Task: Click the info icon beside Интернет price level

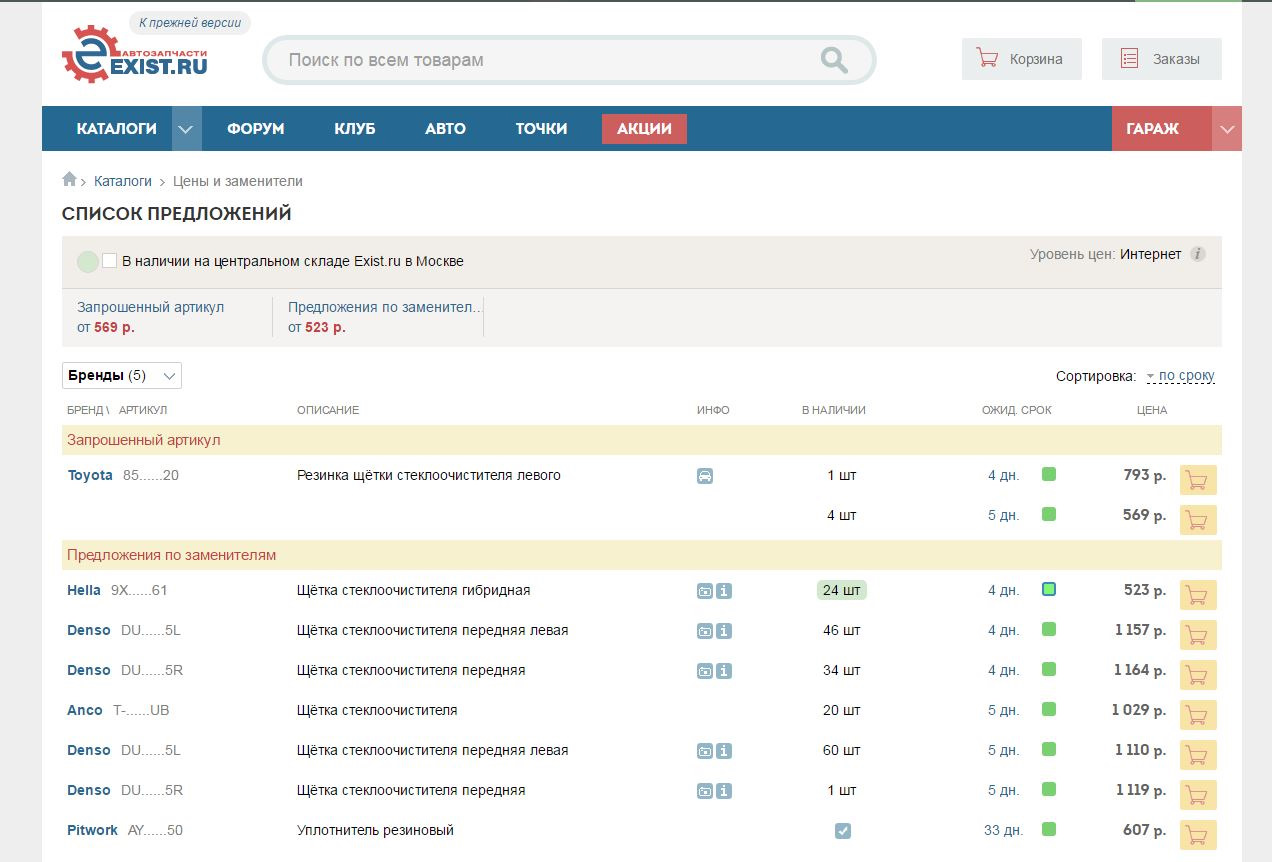Action: click(x=1198, y=254)
